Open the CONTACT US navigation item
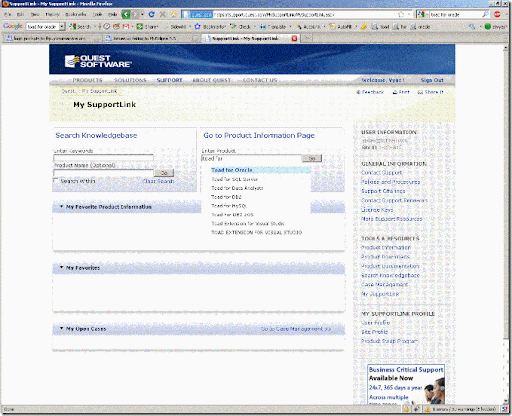Image resolution: width=512 pixels, height=416 pixels. 260,80
